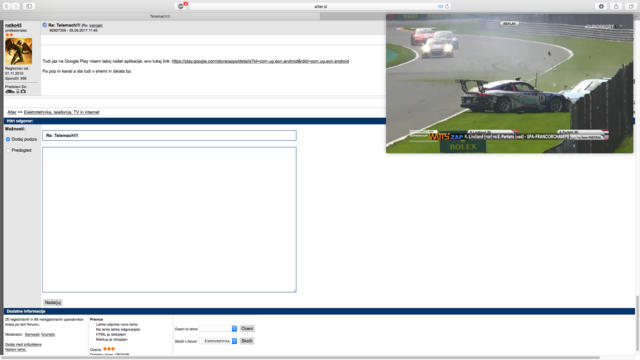Reload the page with the refresh icon

coord(447,7)
